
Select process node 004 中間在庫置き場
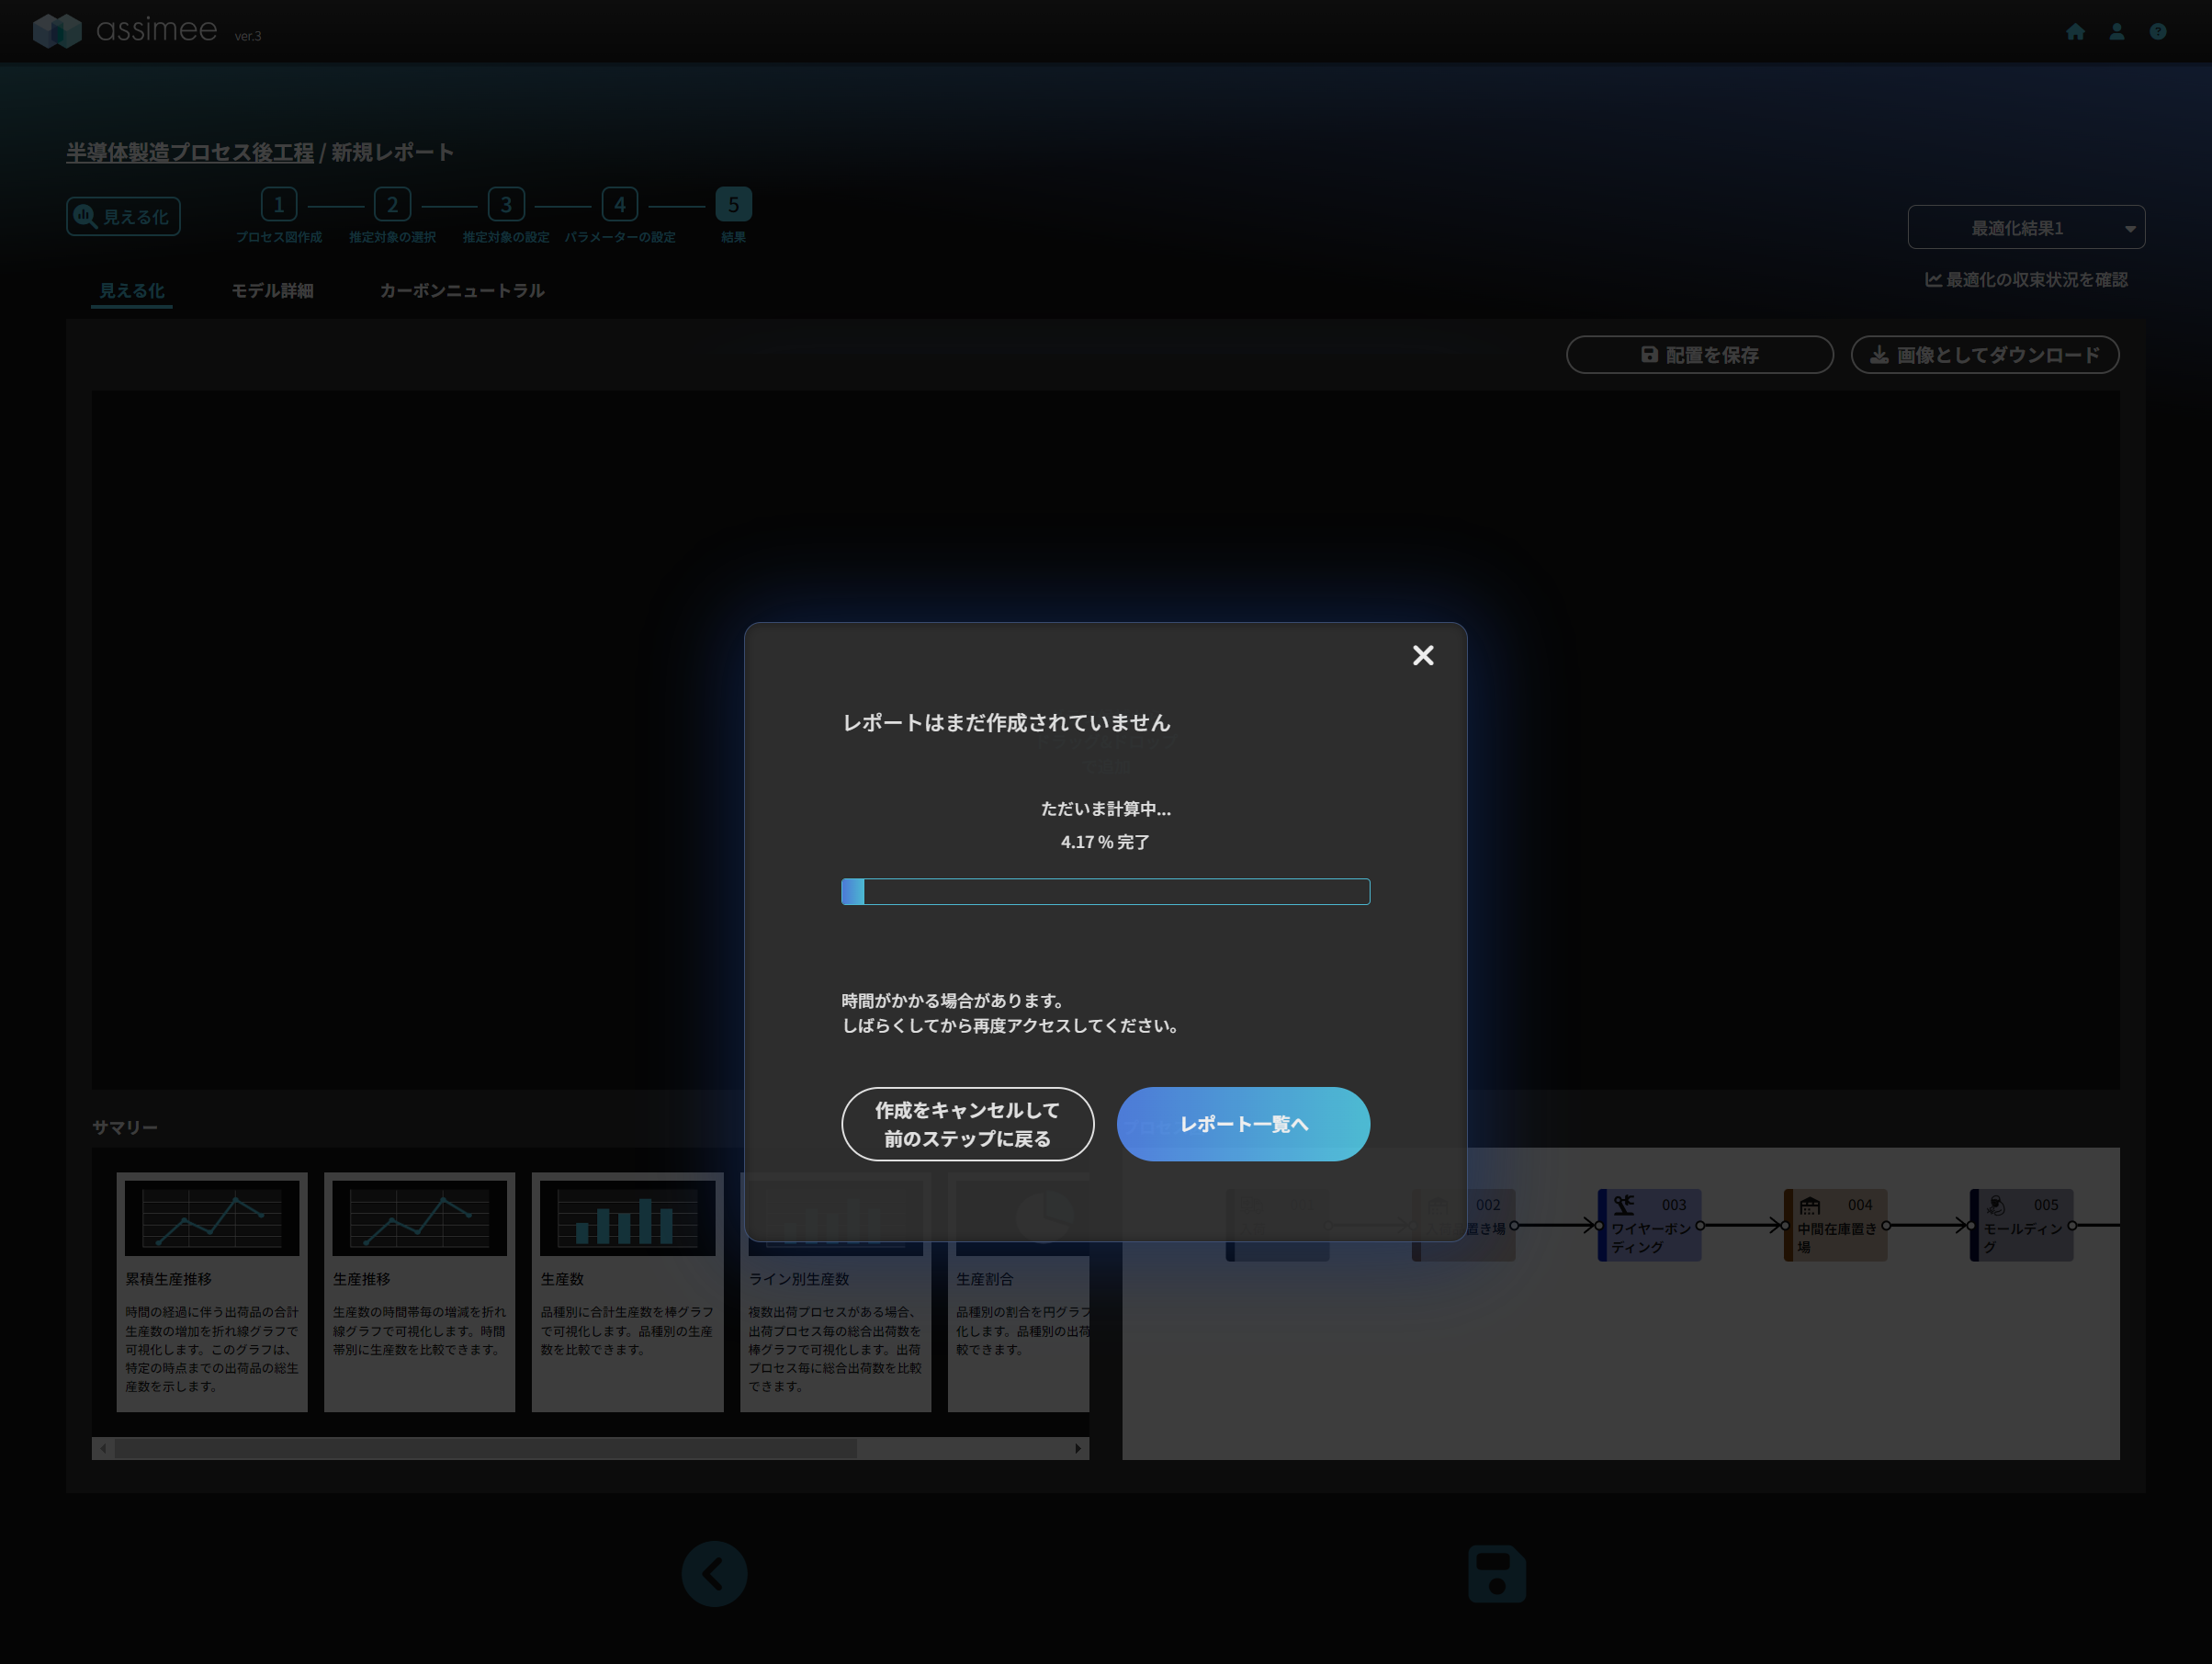click(x=1835, y=1225)
